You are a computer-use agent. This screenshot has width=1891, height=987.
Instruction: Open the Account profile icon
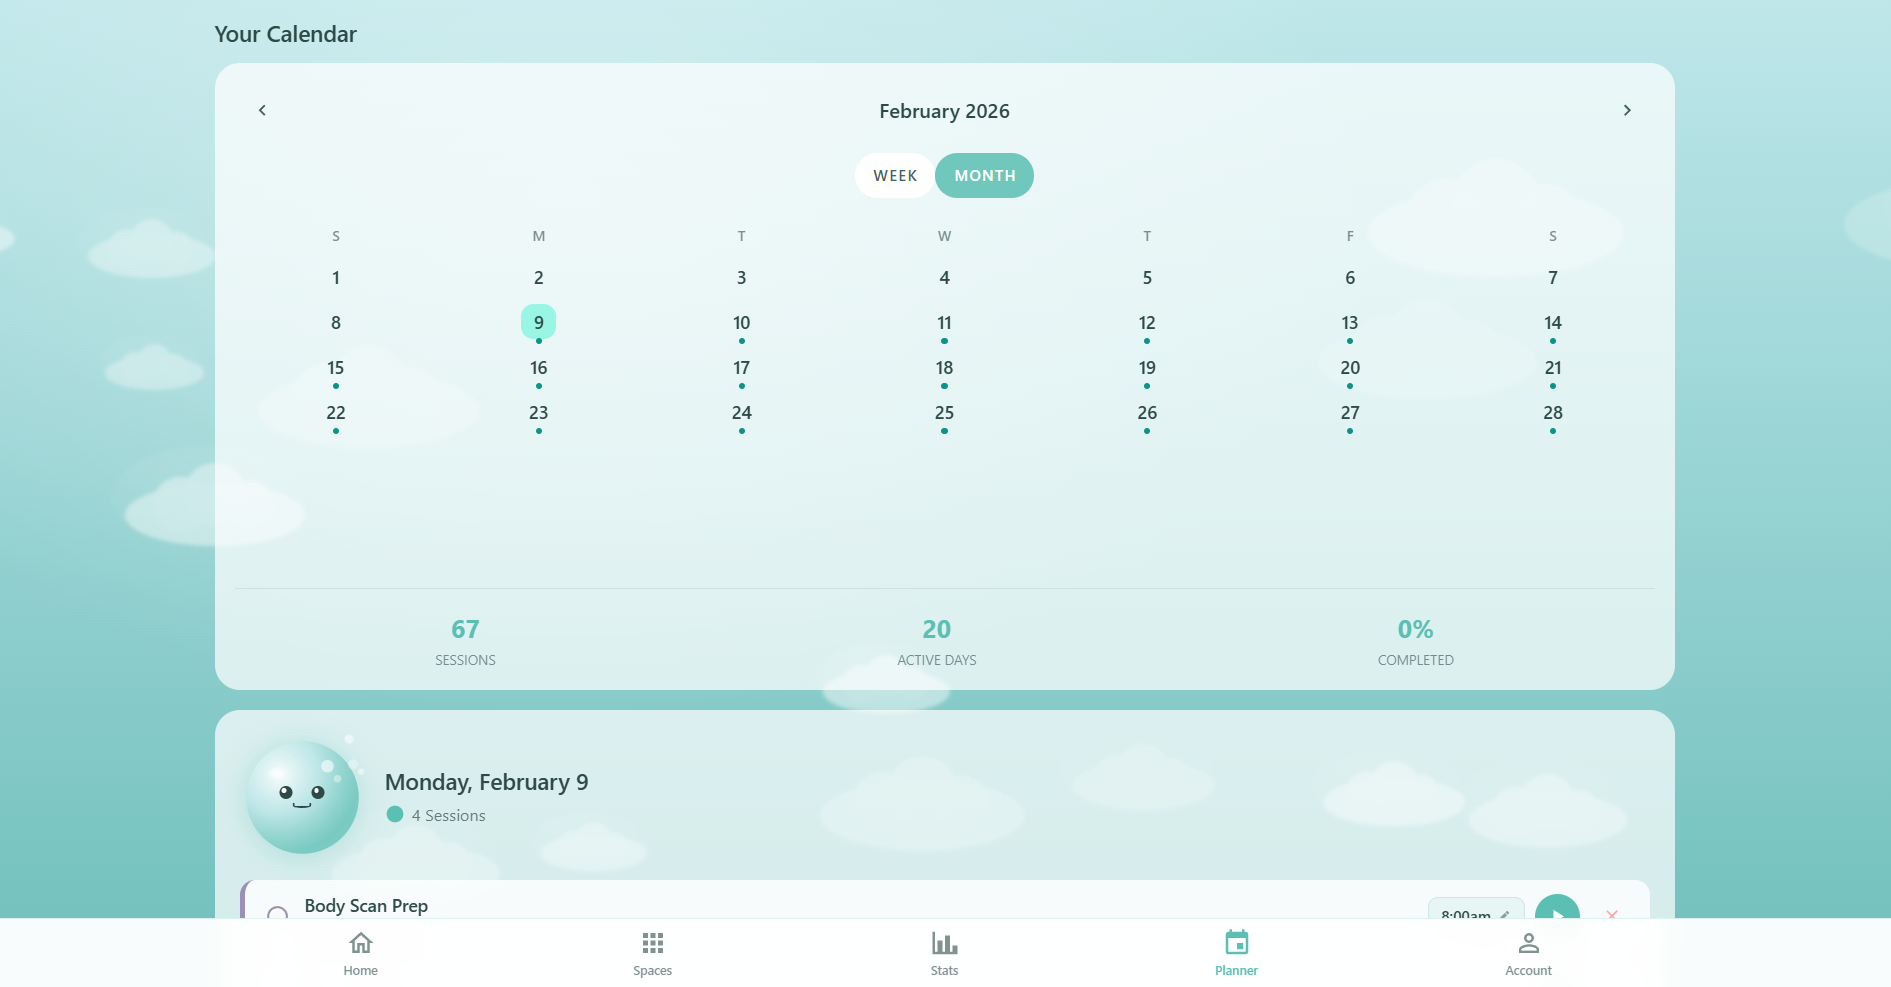(x=1528, y=951)
